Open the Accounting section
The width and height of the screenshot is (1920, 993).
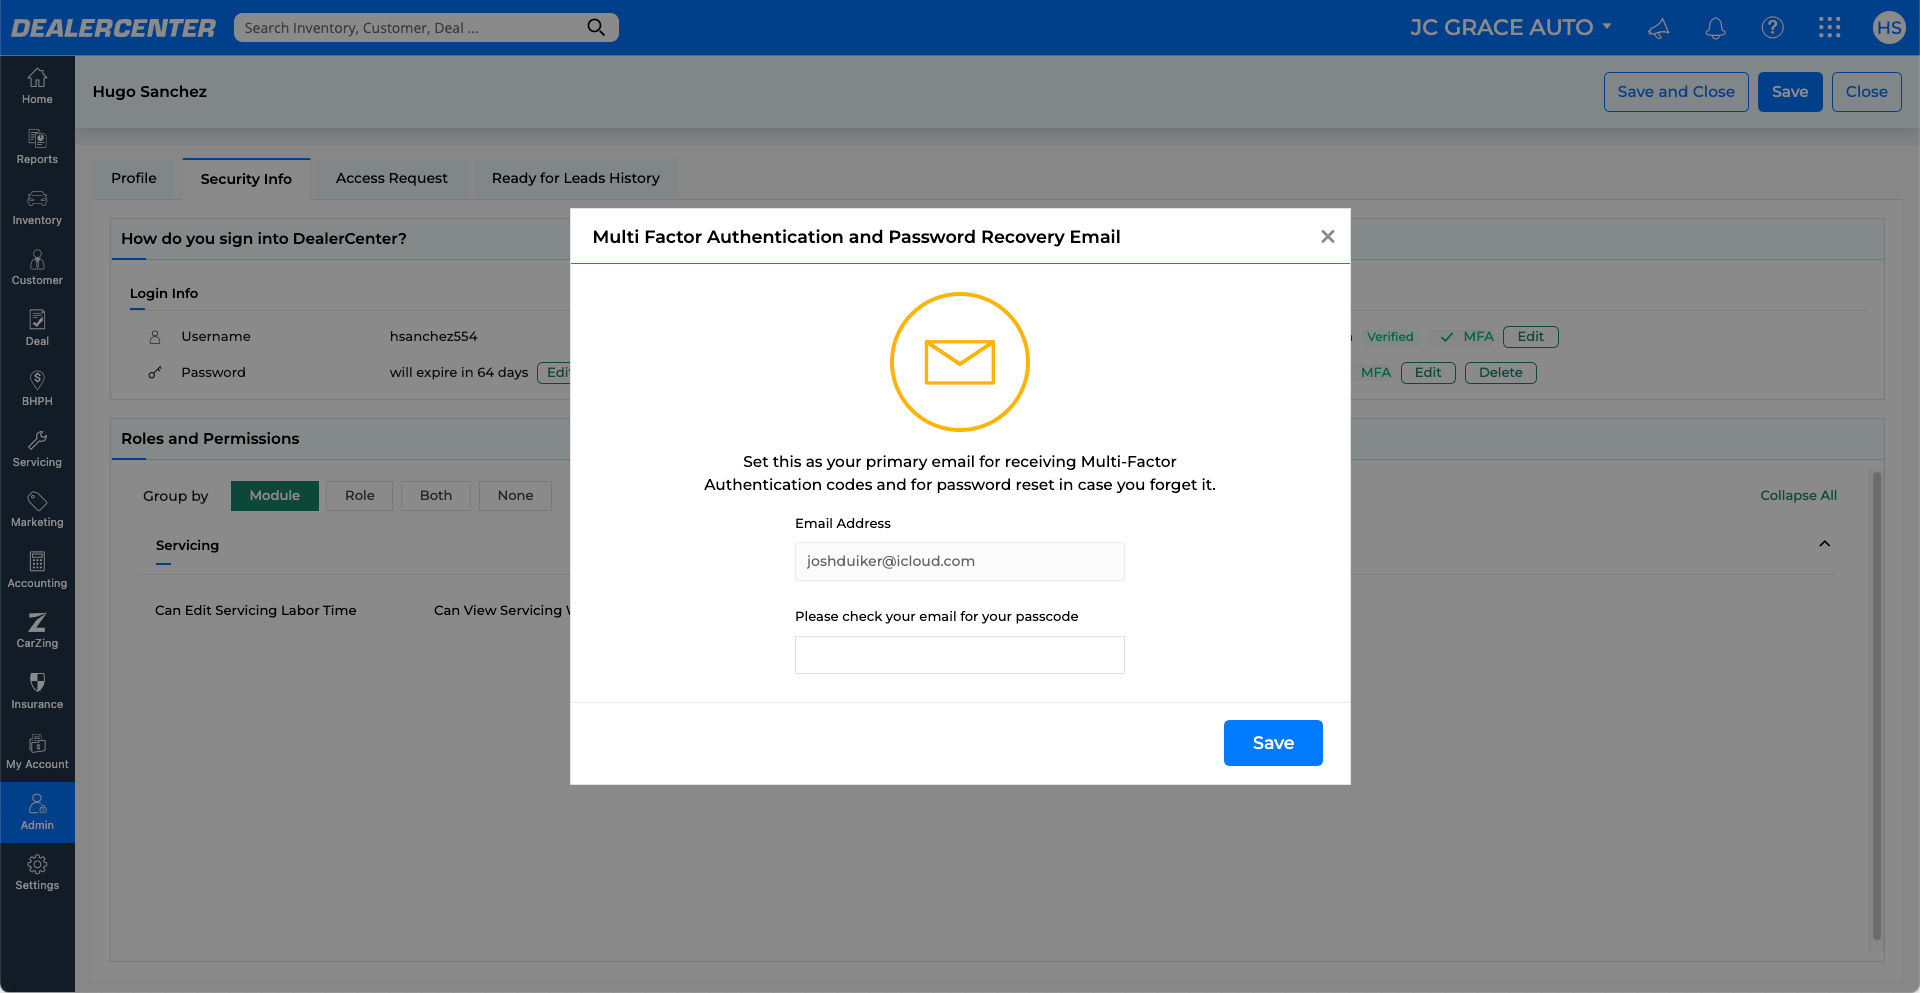click(x=37, y=570)
